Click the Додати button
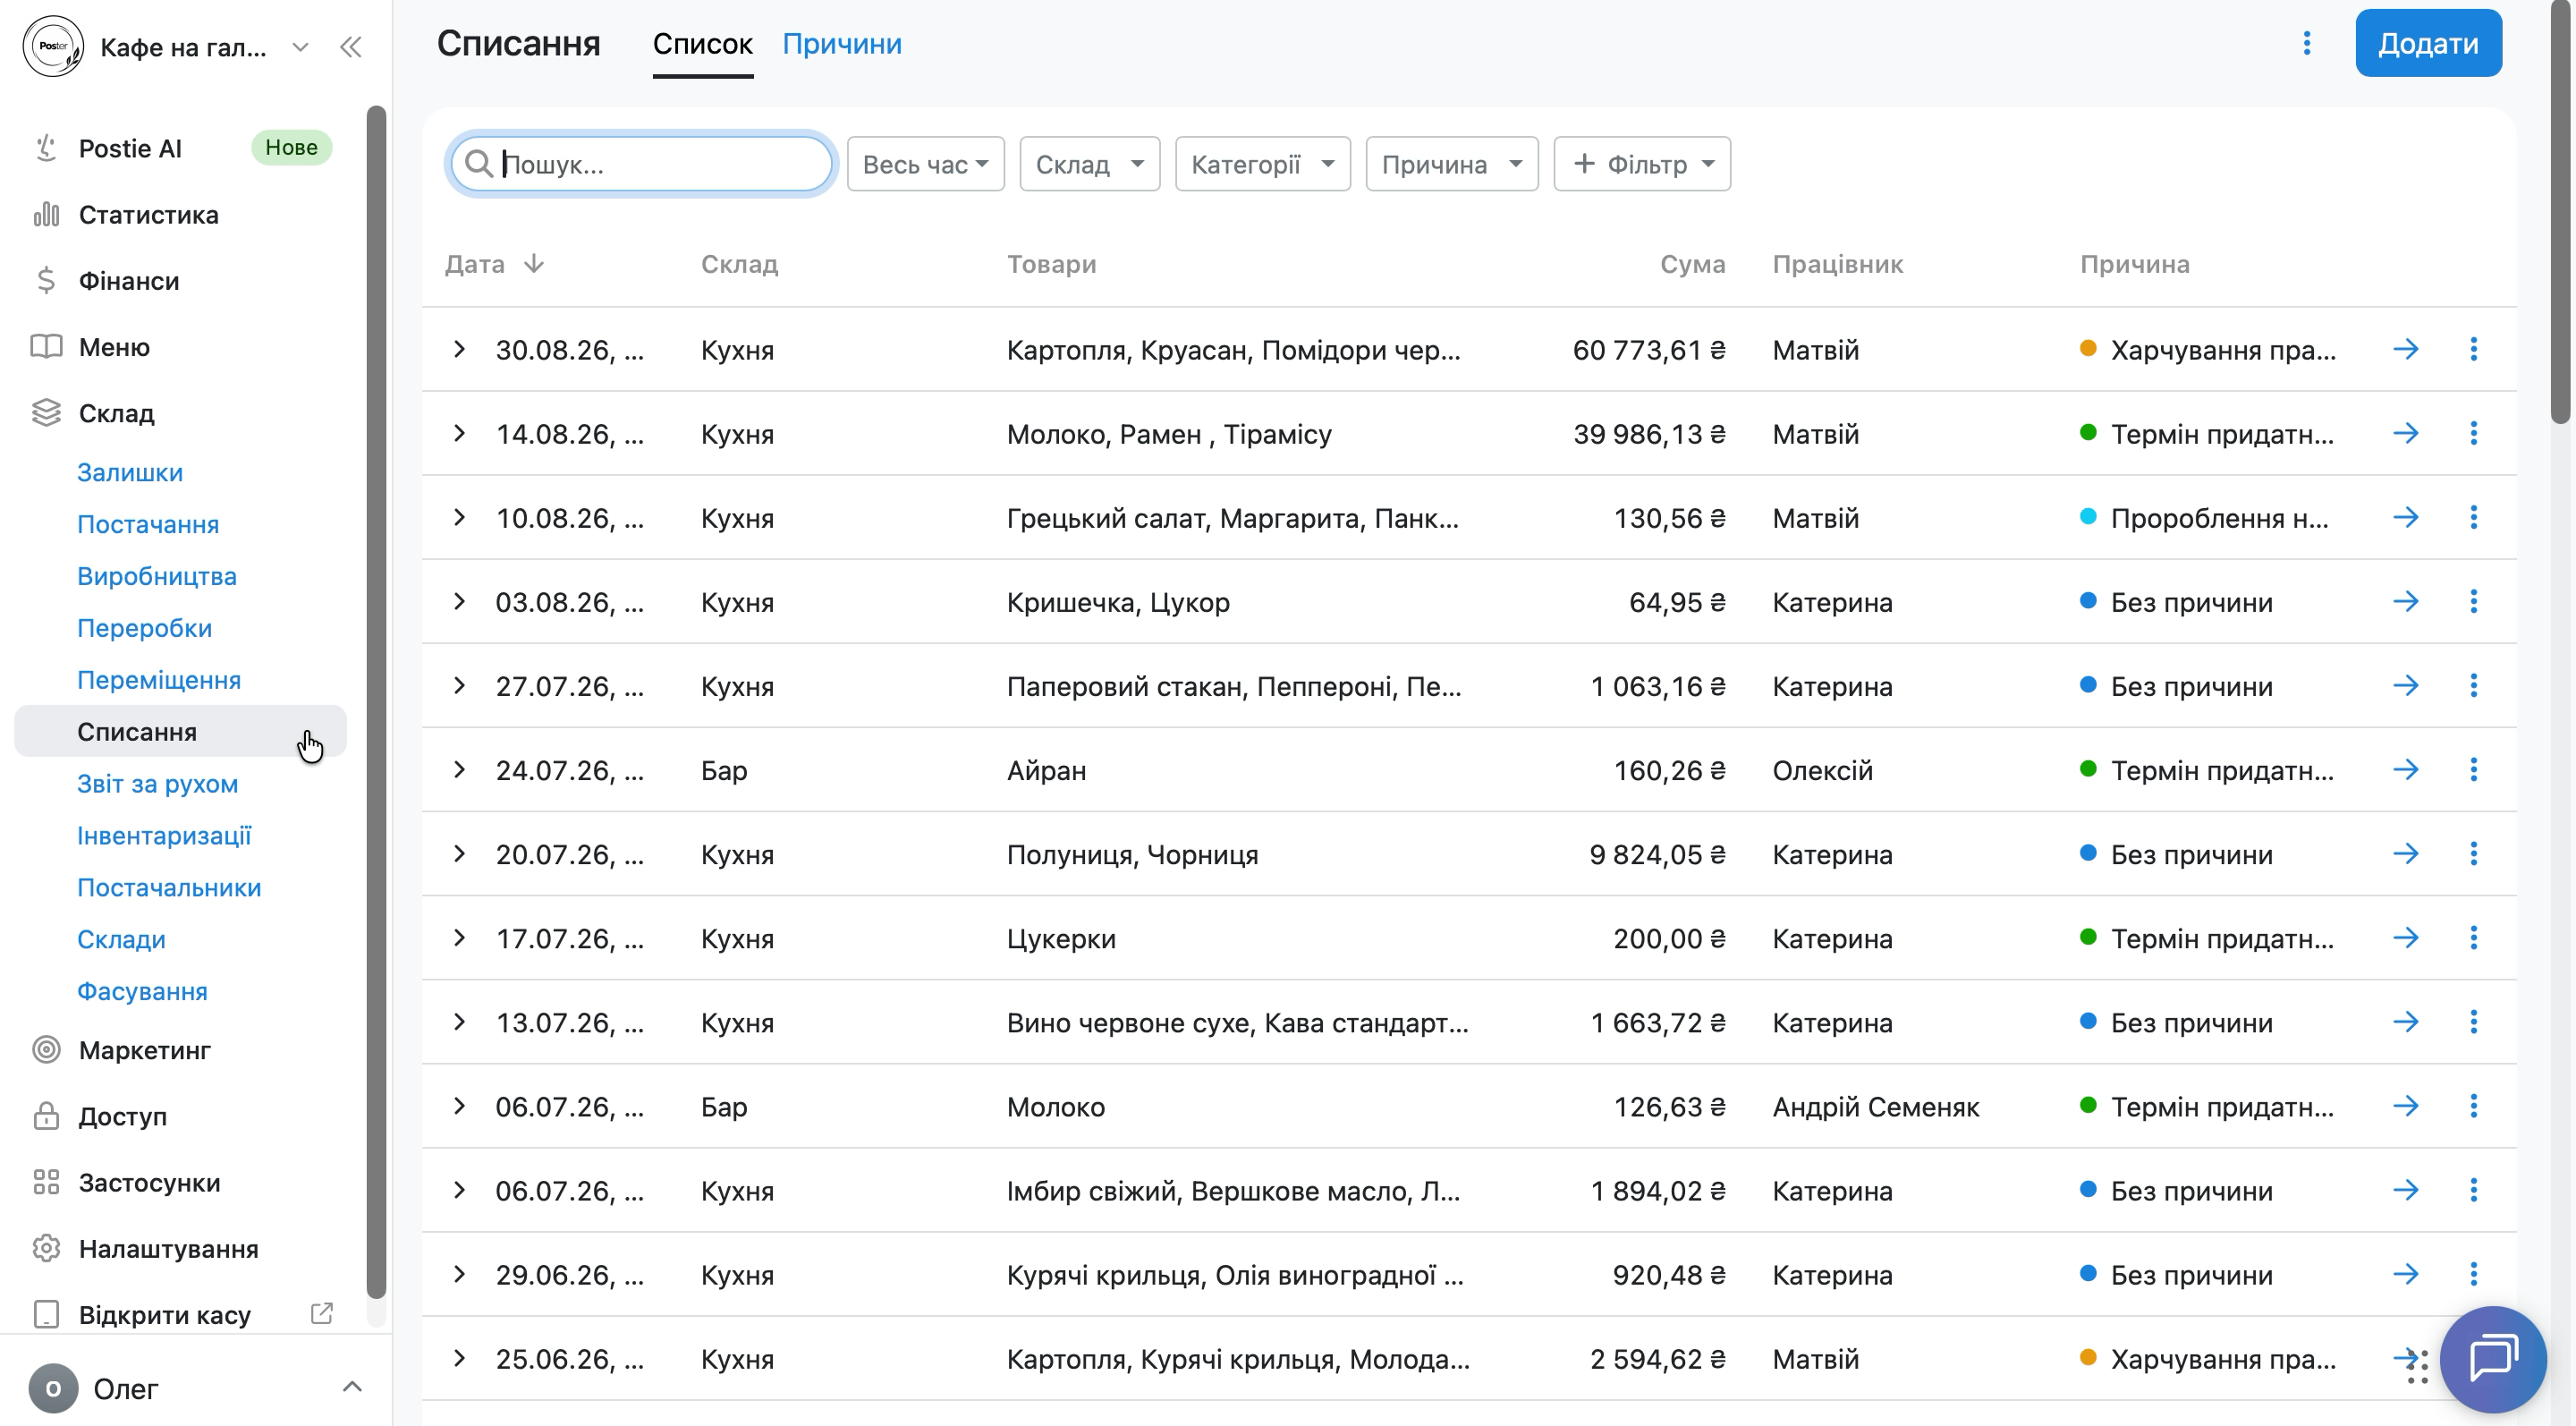The width and height of the screenshot is (2576, 1426). coord(2428,43)
